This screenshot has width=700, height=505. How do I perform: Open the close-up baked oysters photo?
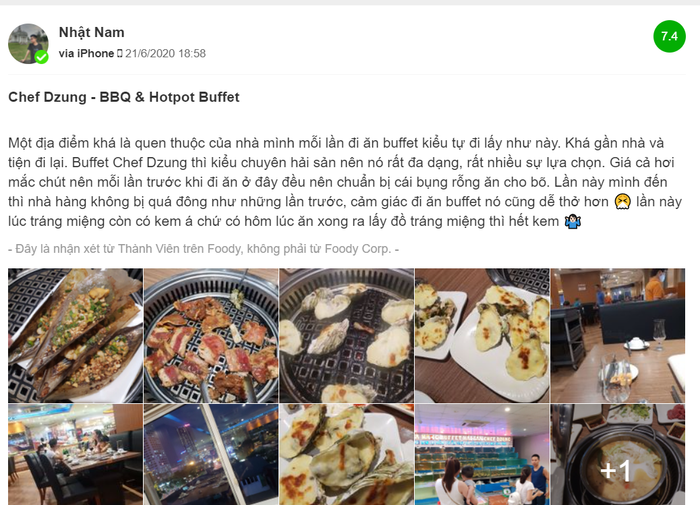coord(347,455)
